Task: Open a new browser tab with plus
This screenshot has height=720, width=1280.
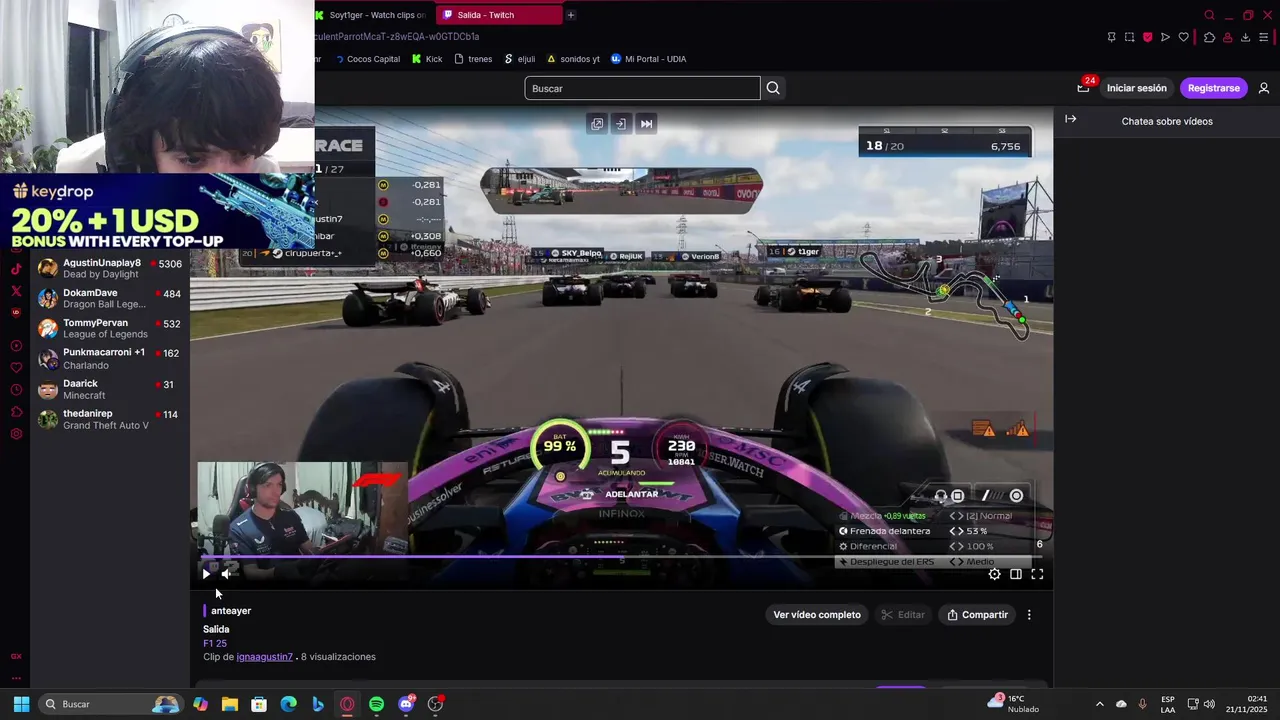Action: click(571, 15)
